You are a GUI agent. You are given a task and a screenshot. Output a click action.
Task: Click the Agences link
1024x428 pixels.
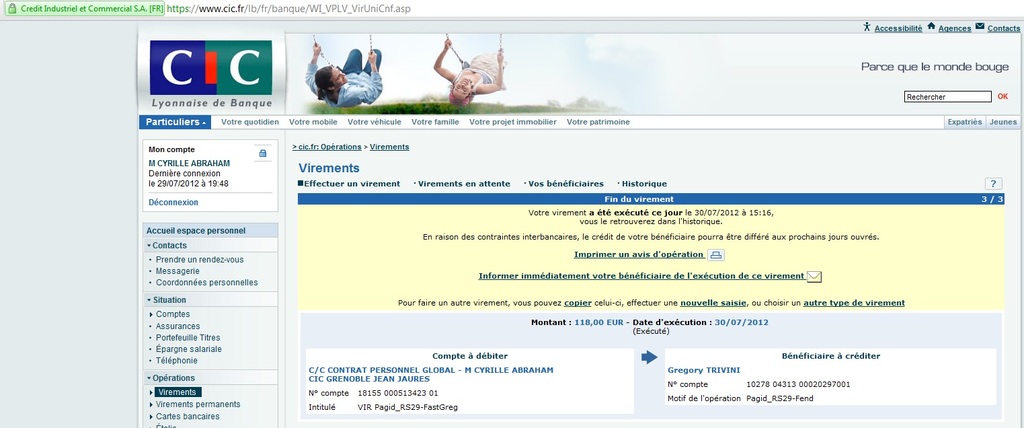coord(955,28)
